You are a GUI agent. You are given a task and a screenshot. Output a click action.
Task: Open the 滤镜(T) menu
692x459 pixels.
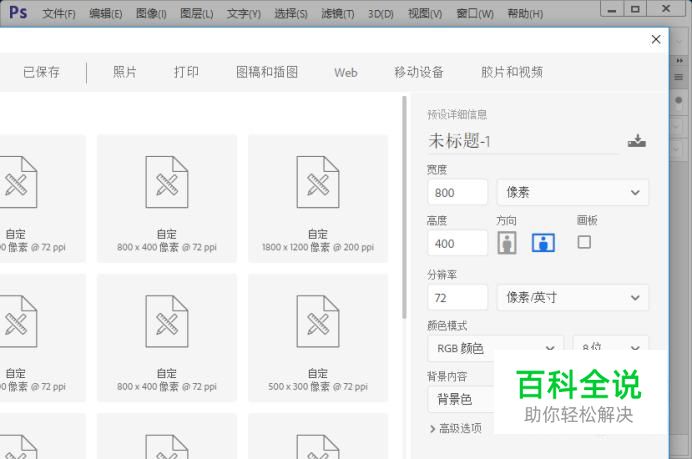click(x=338, y=14)
